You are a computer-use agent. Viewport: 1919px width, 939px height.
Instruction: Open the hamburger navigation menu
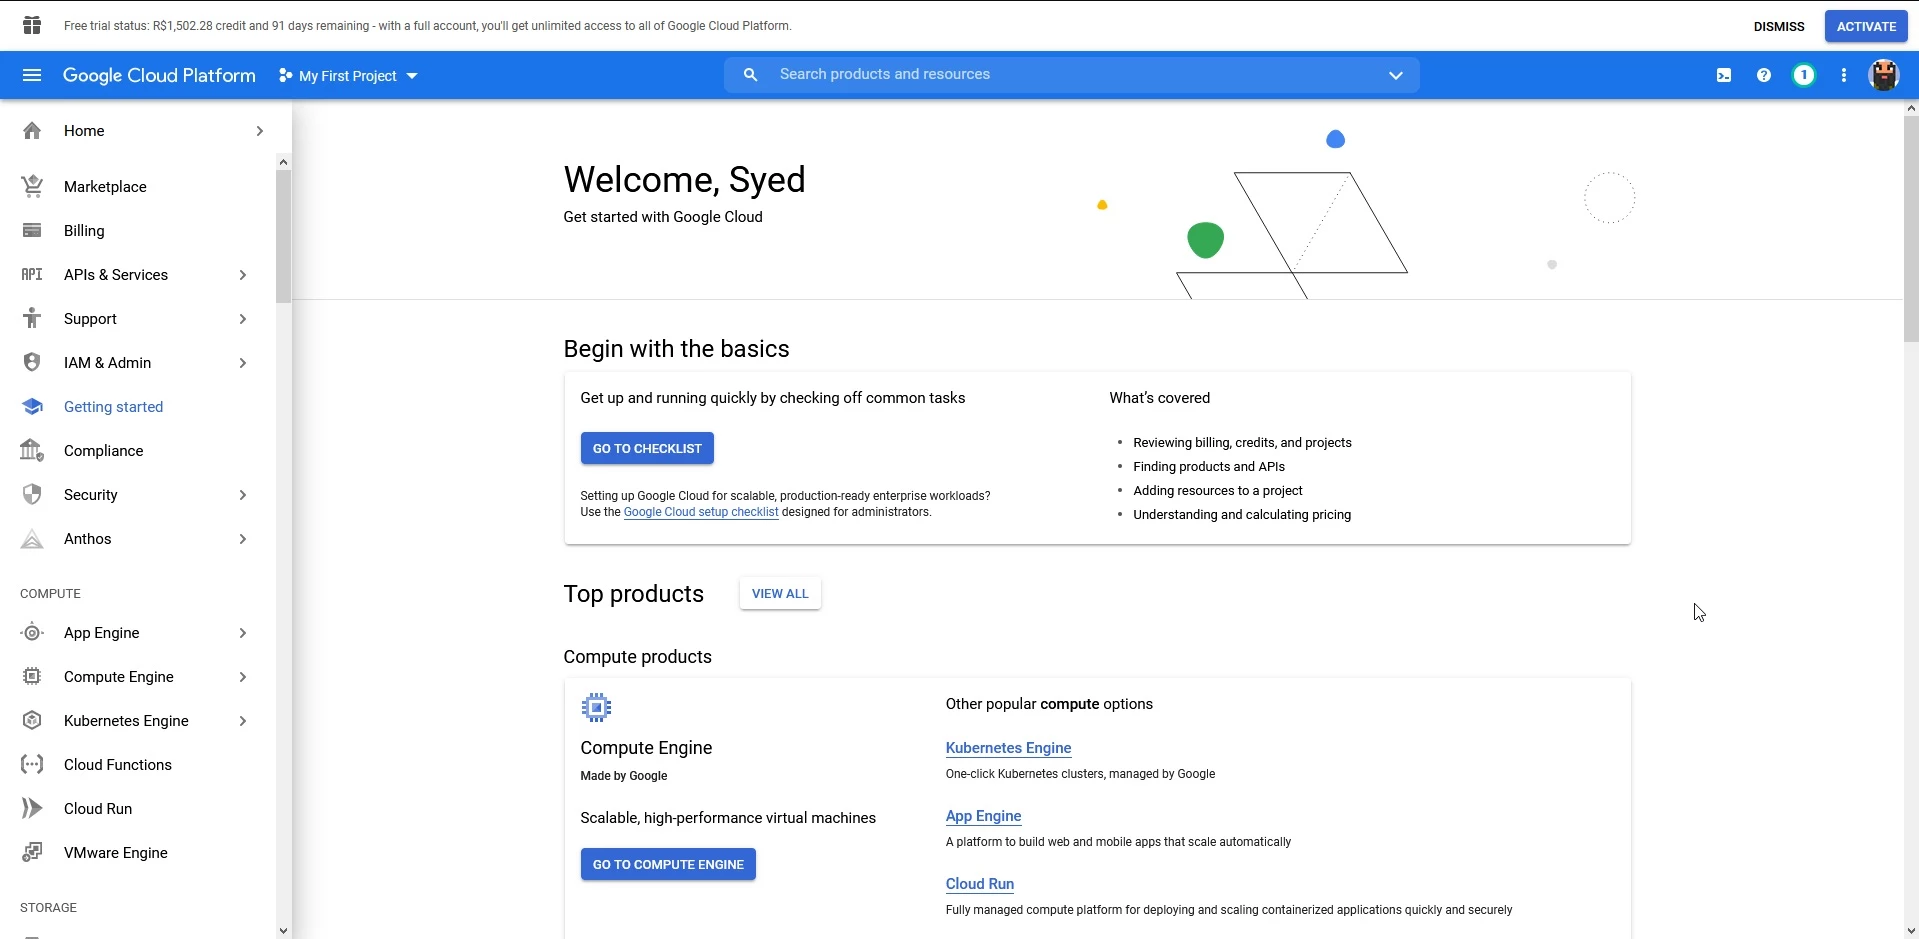pyautogui.click(x=32, y=75)
